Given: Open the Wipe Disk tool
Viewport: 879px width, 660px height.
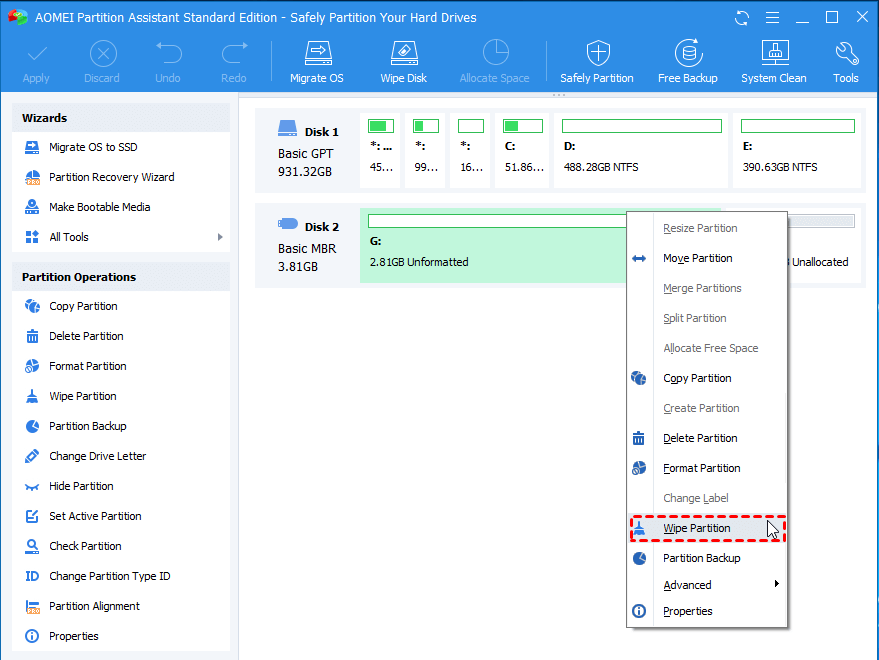Looking at the screenshot, I should pyautogui.click(x=403, y=61).
